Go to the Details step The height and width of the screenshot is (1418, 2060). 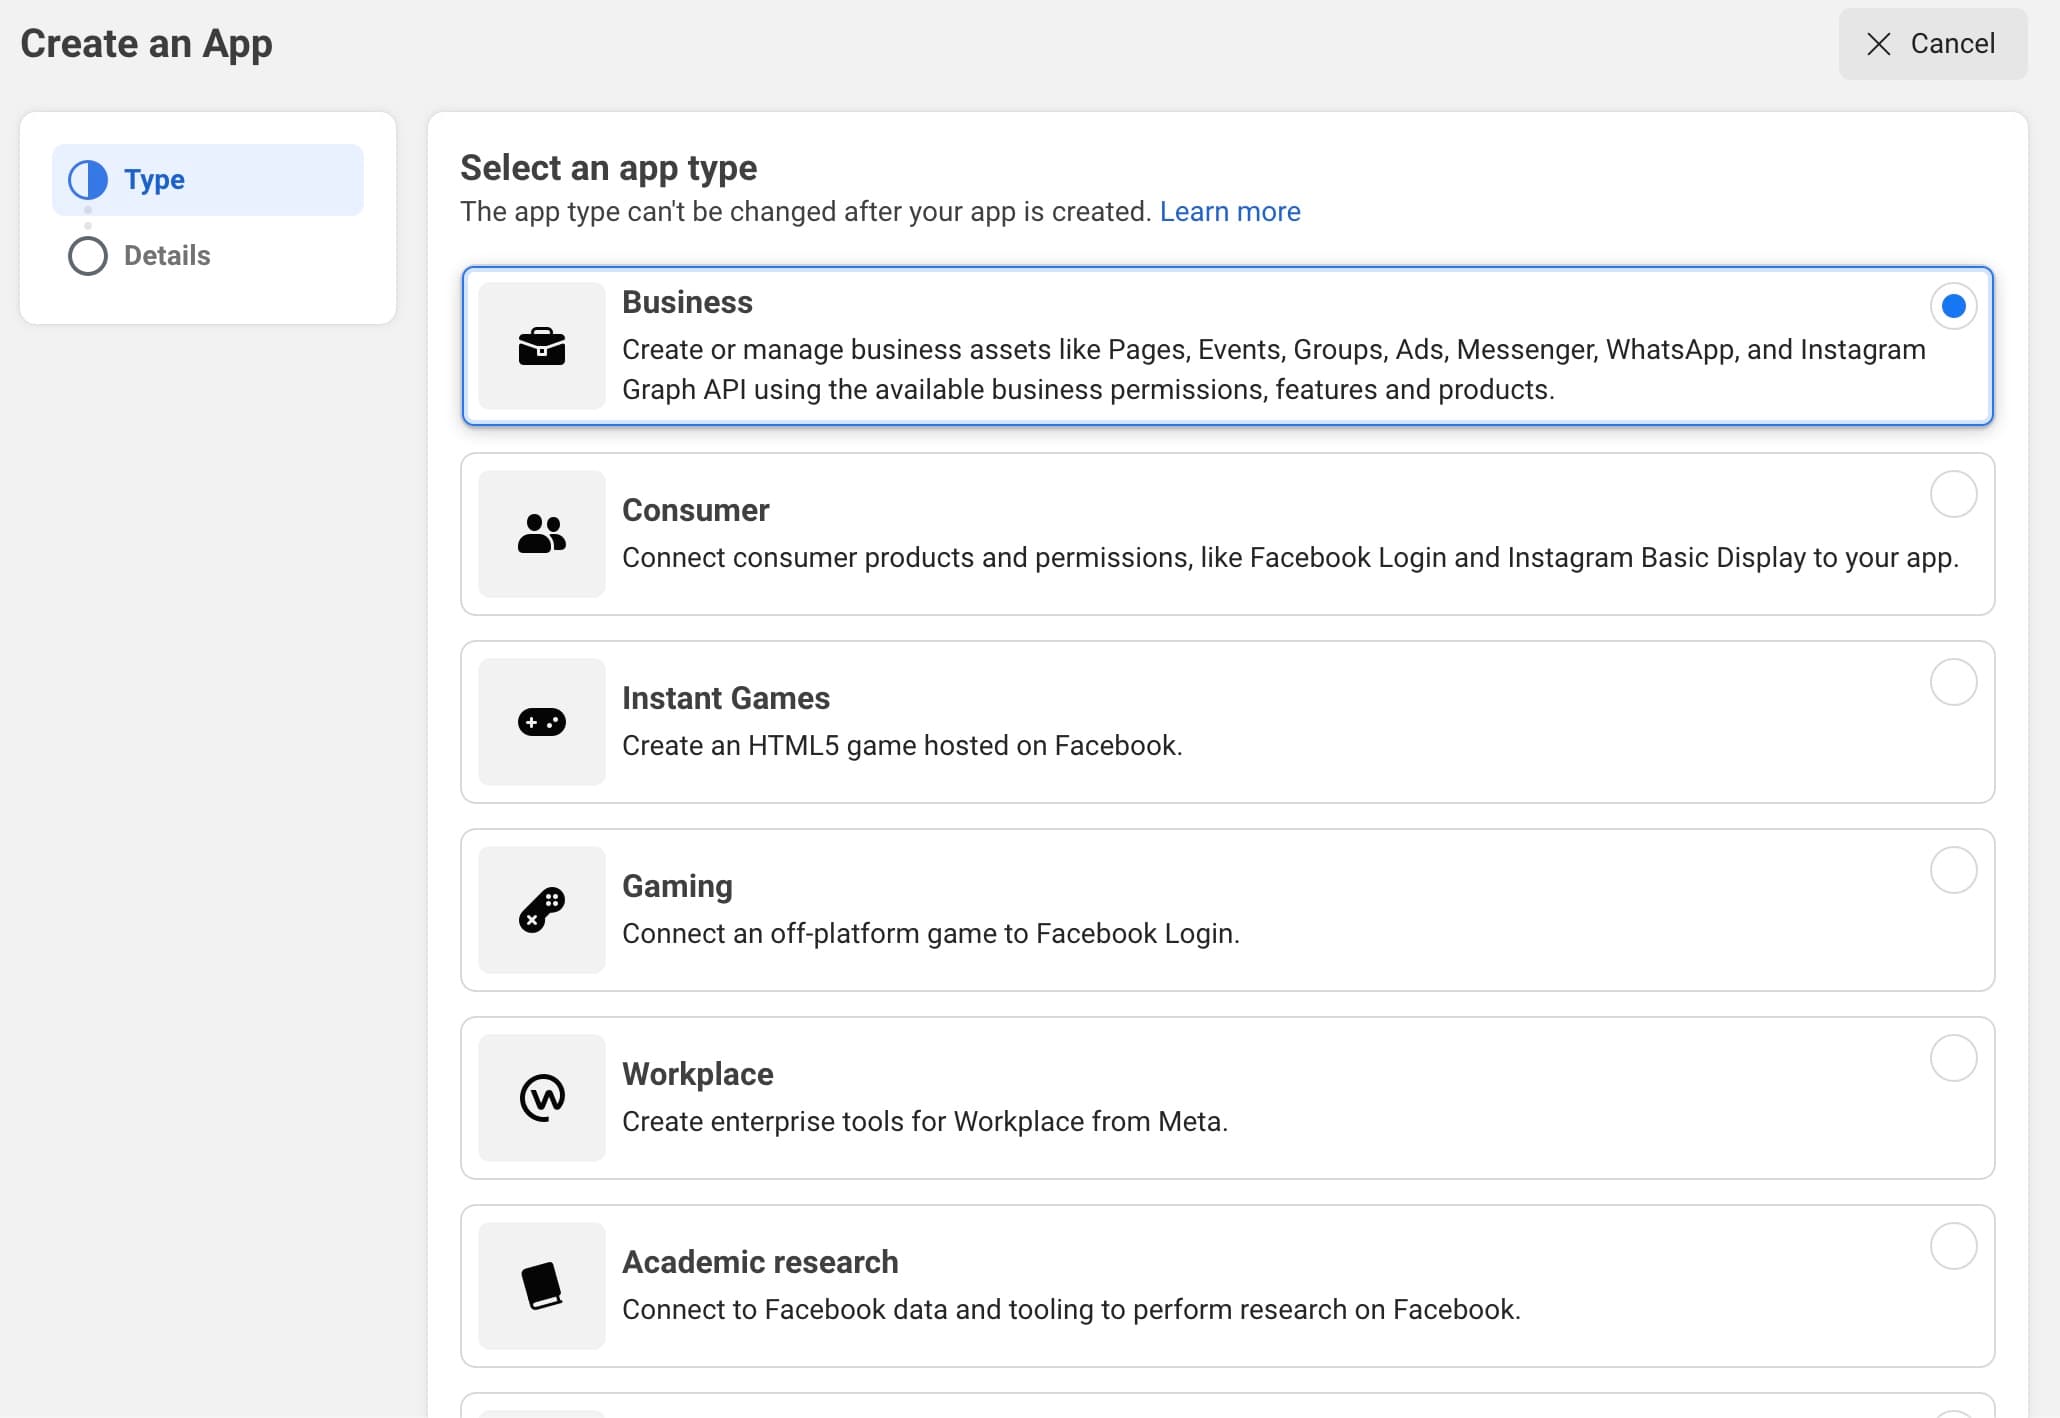tap(167, 256)
